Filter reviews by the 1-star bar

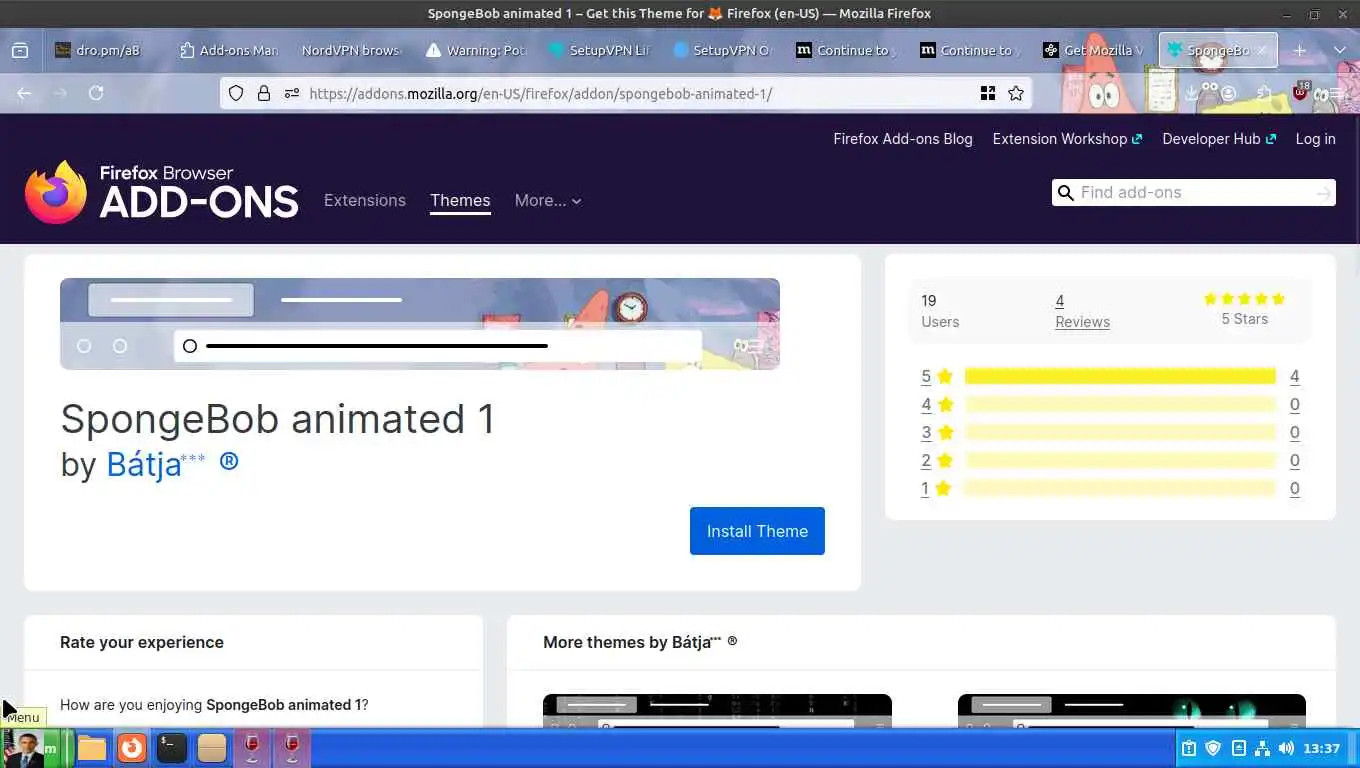point(1120,488)
